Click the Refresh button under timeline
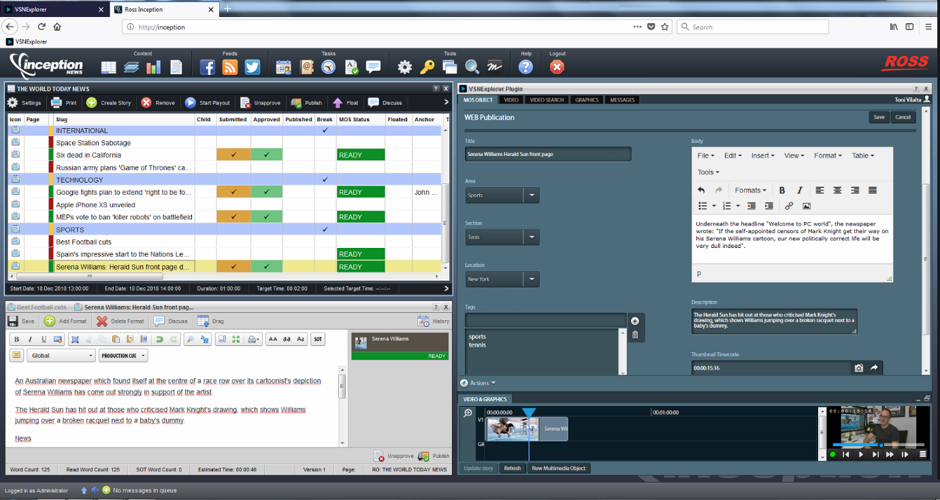 (512, 468)
